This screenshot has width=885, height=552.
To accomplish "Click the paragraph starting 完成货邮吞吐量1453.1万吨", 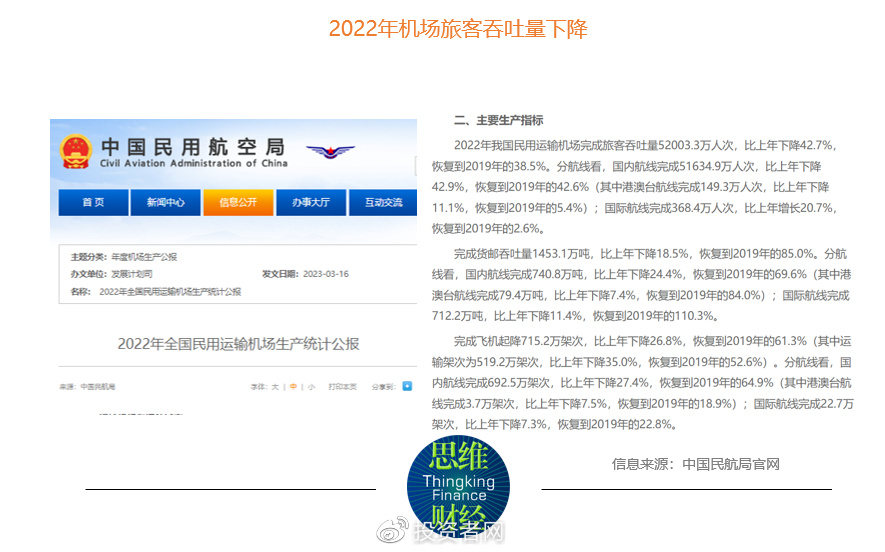I will (642, 284).
